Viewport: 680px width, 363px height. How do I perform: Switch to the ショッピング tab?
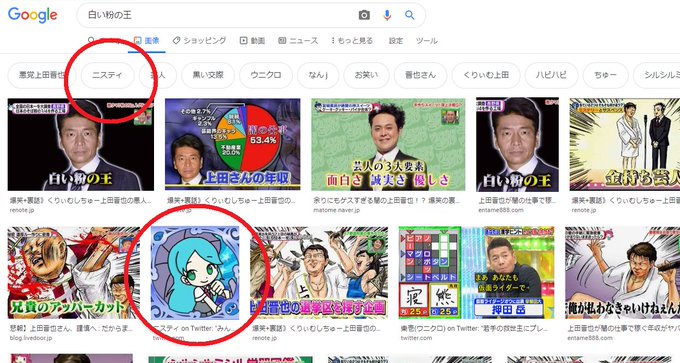coord(199,41)
